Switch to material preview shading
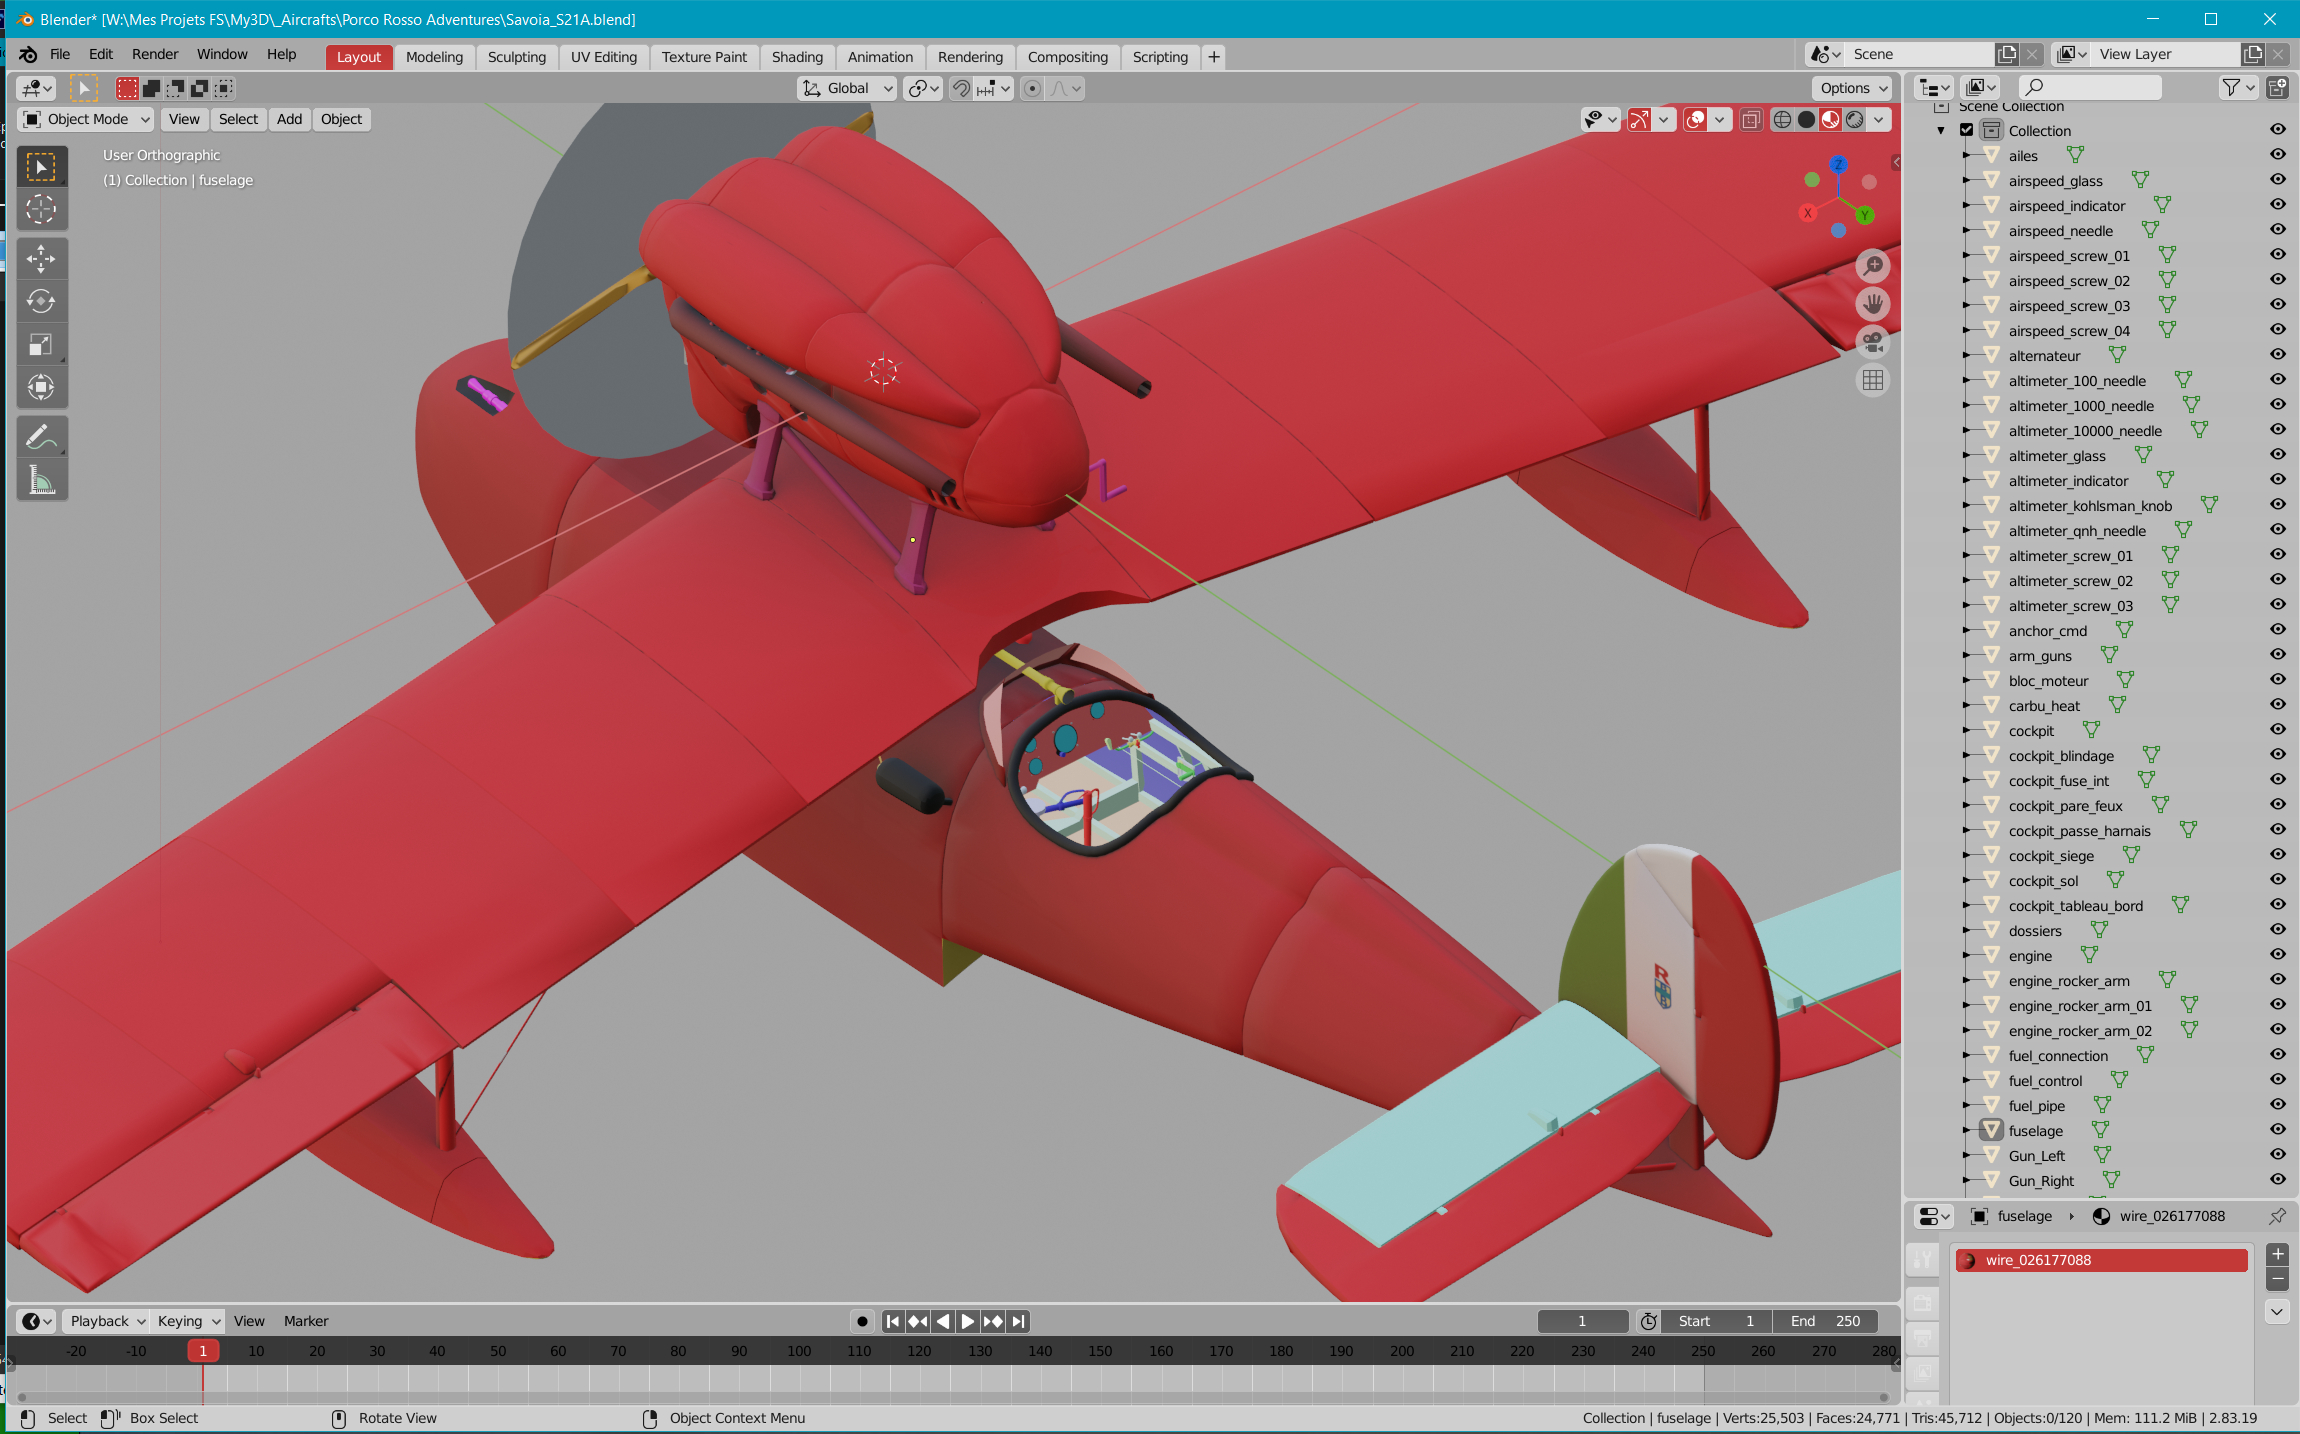Viewport: 2300px width, 1434px height. point(1830,119)
